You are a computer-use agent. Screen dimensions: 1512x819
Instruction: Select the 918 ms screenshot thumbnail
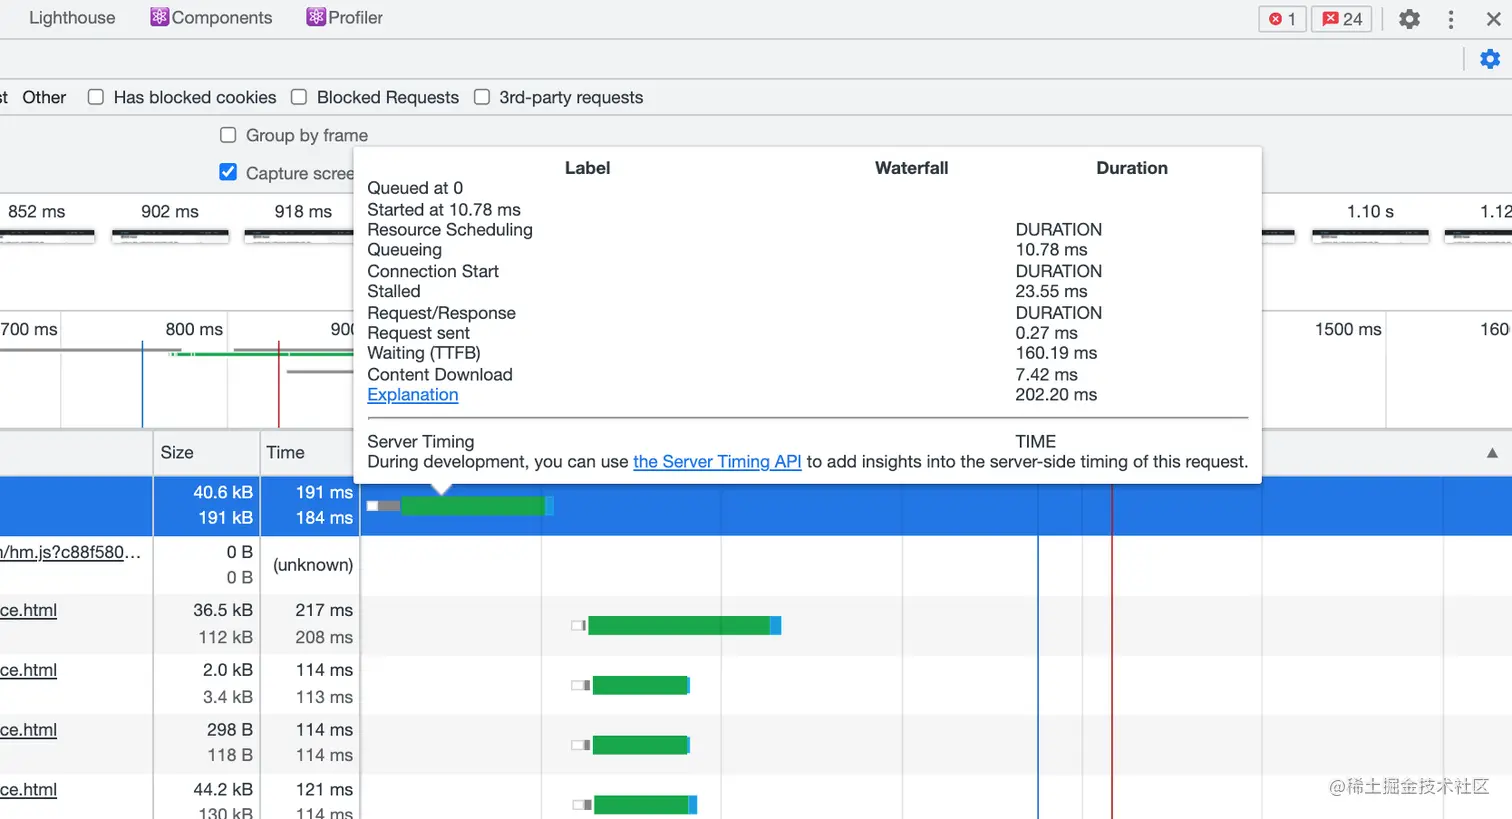pyautogui.click(x=299, y=237)
